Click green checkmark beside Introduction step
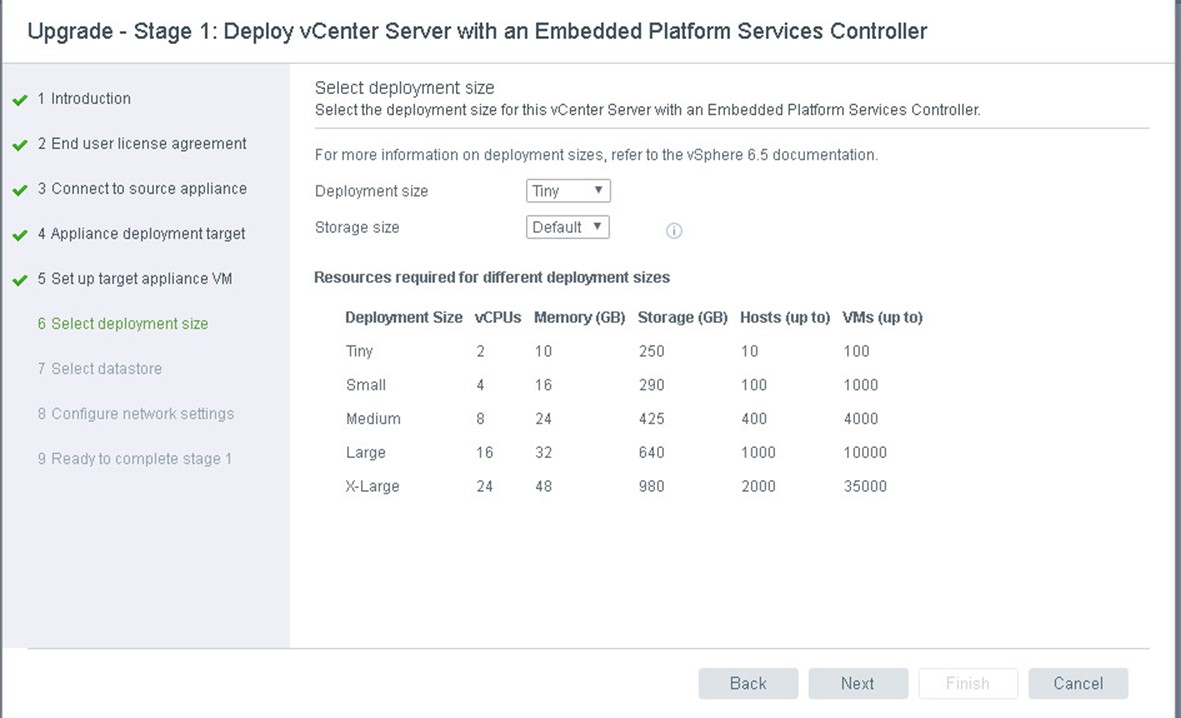Screen dimensions: 1181x718 pyautogui.click(x=20, y=99)
